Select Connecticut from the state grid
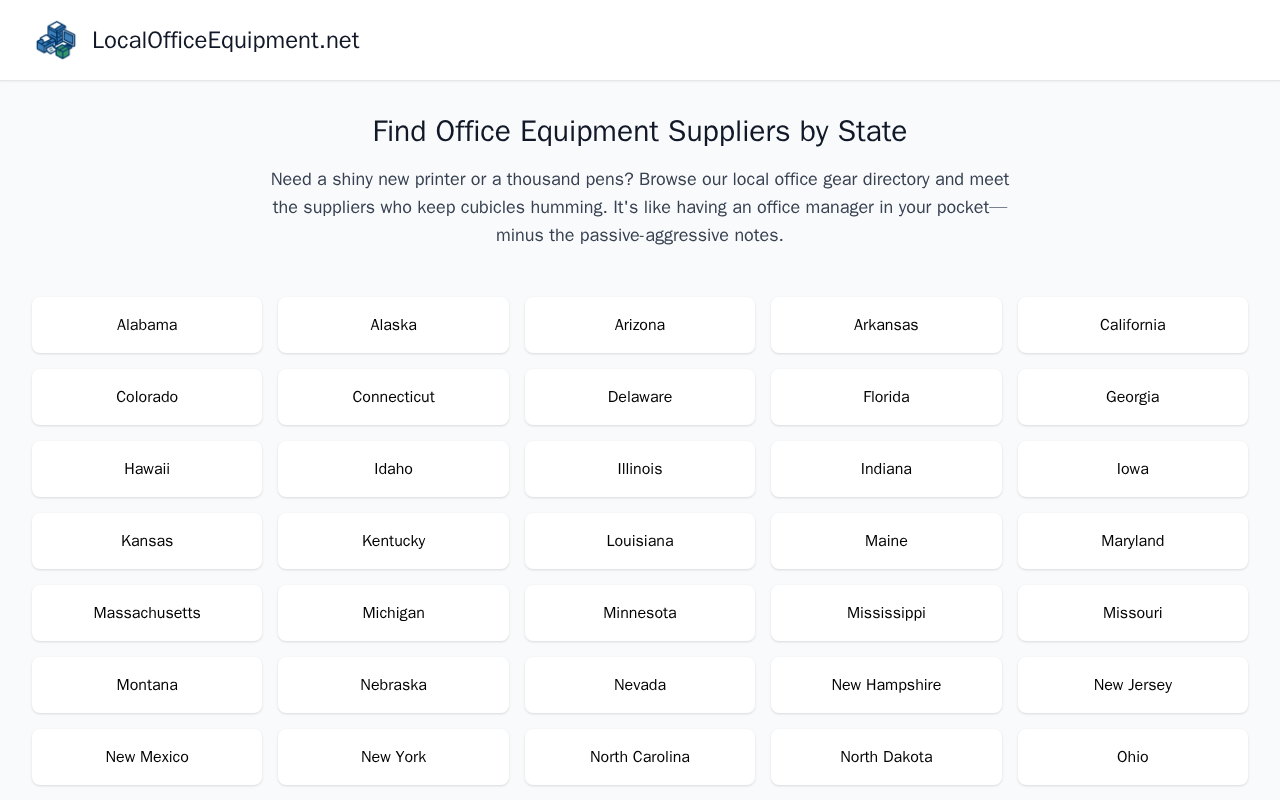Viewport: 1280px width, 800px height. point(393,397)
